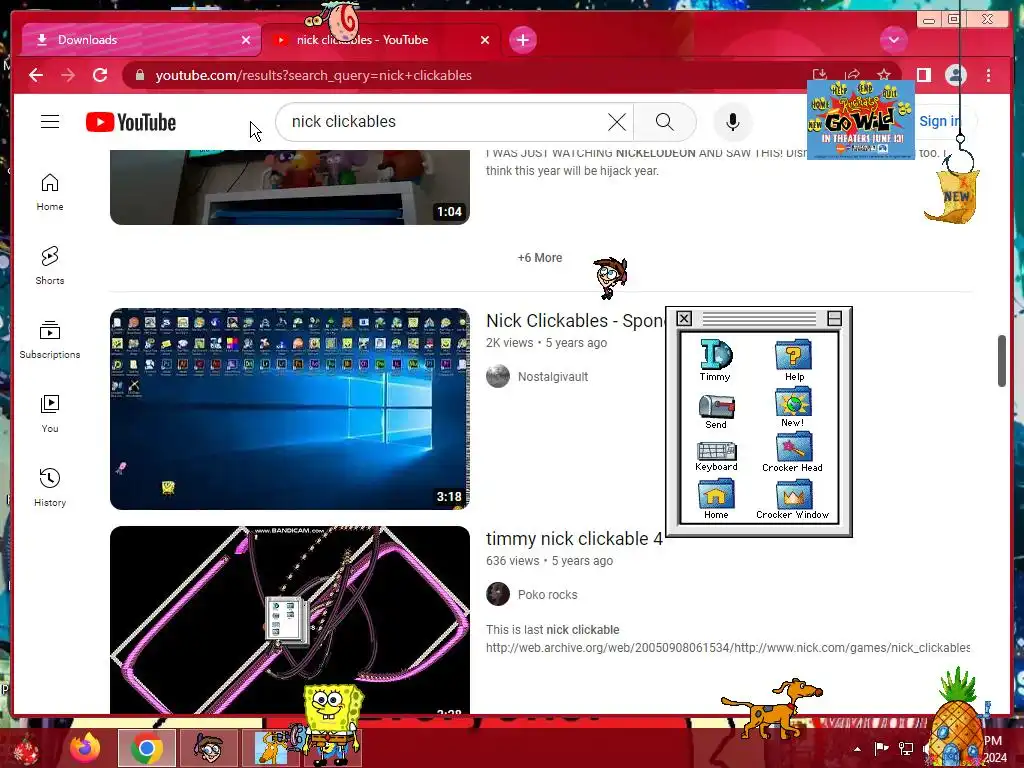Screen dimensions: 1024x768
Task: Open Nostalgivault channel avatar
Action: click(x=498, y=376)
